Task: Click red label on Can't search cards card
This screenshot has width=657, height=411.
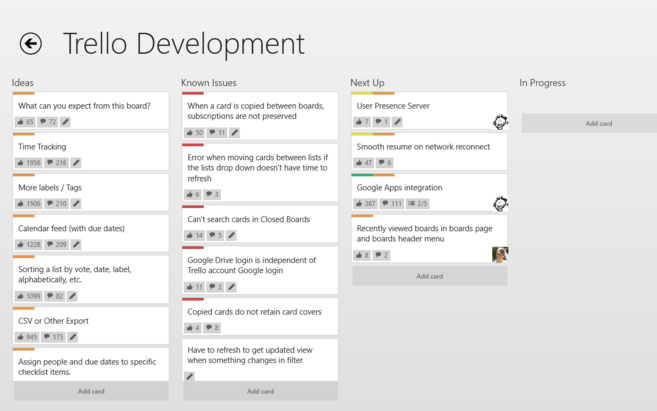Action: (193, 207)
